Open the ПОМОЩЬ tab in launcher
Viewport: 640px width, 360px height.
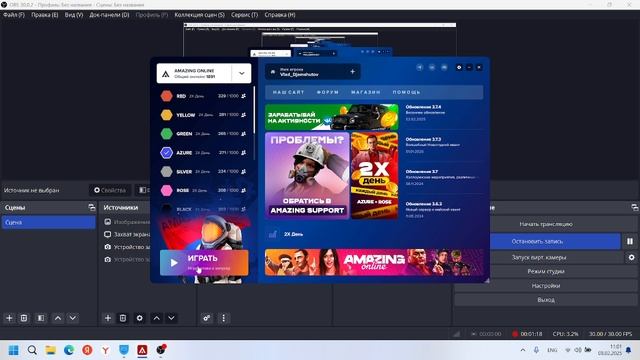click(x=407, y=92)
